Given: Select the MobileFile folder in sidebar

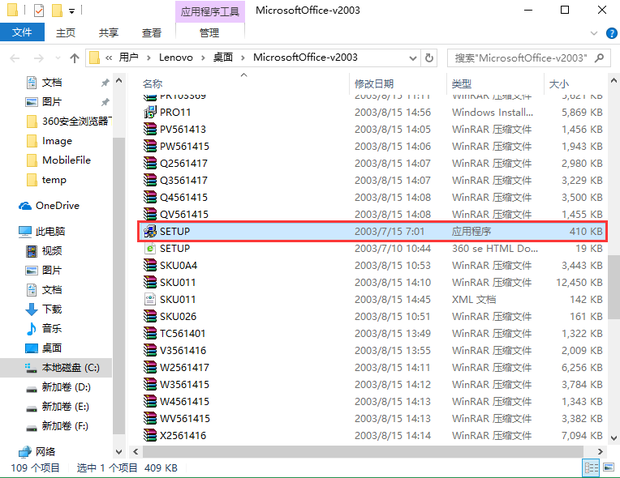Looking at the screenshot, I should pos(59,160).
